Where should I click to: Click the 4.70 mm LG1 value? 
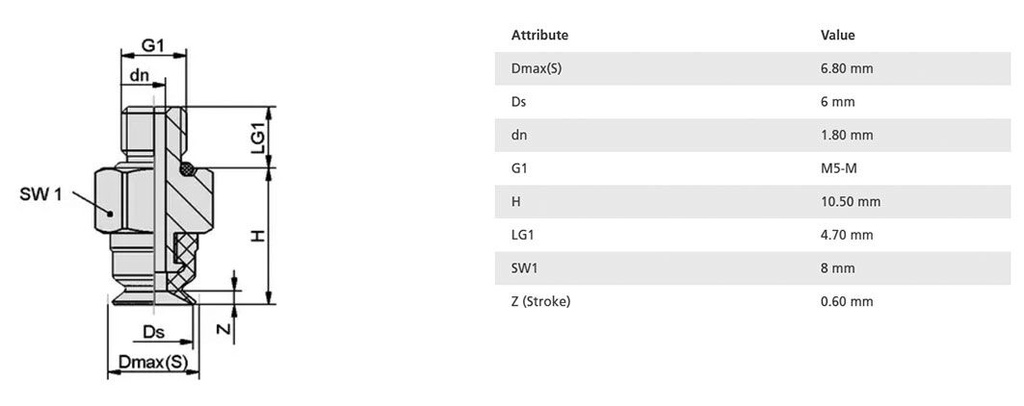click(x=846, y=235)
